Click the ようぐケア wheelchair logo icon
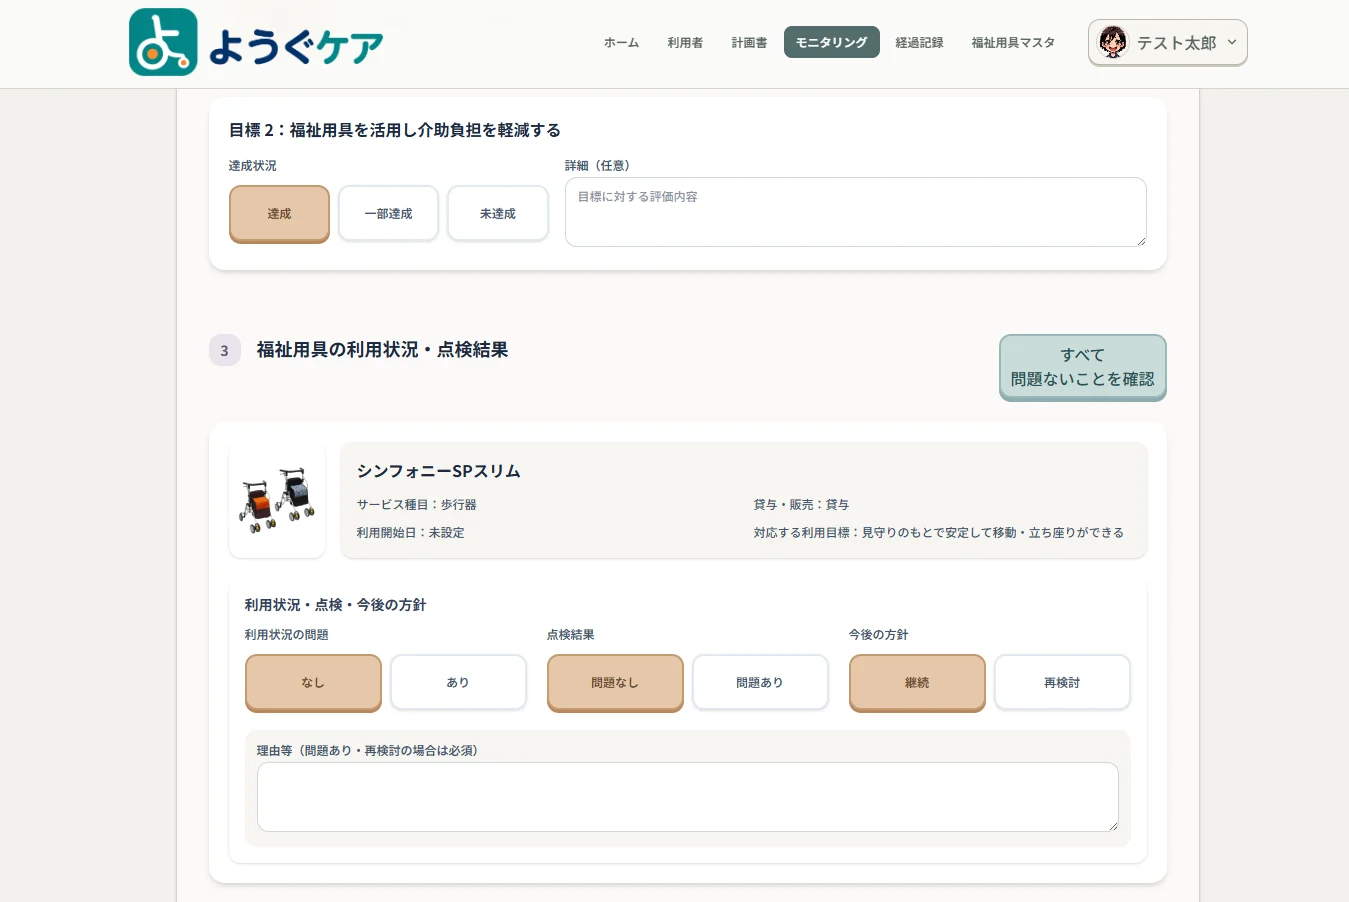Viewport: 1349px width, 902px height. tap(163, 42)
